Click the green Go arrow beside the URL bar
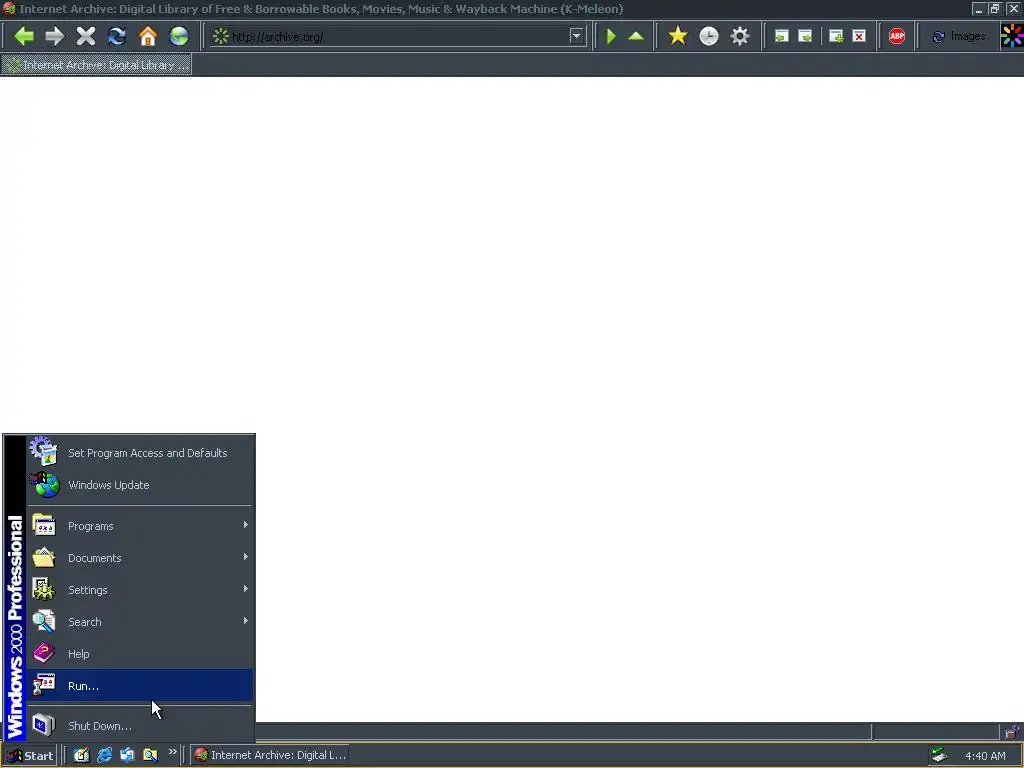Viewport: 1024px width, 768px height. point(611,36)
